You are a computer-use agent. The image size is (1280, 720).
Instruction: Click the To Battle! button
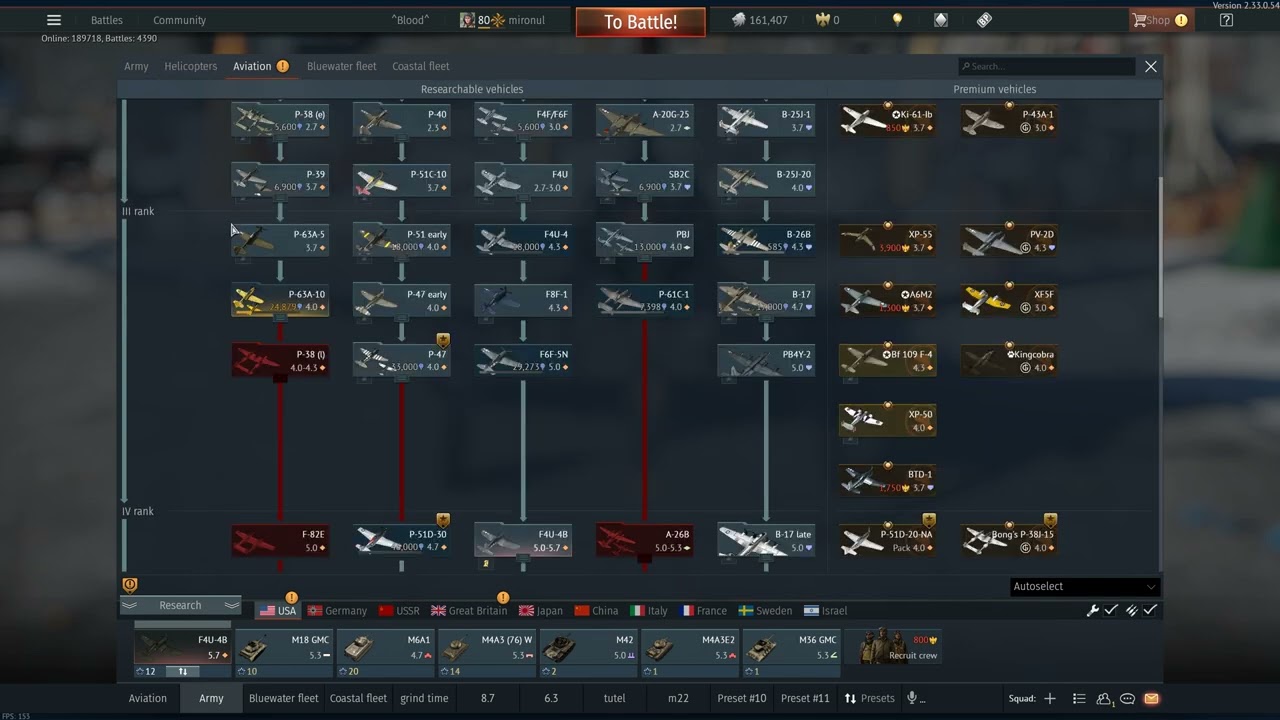click(x=640, y=22)
